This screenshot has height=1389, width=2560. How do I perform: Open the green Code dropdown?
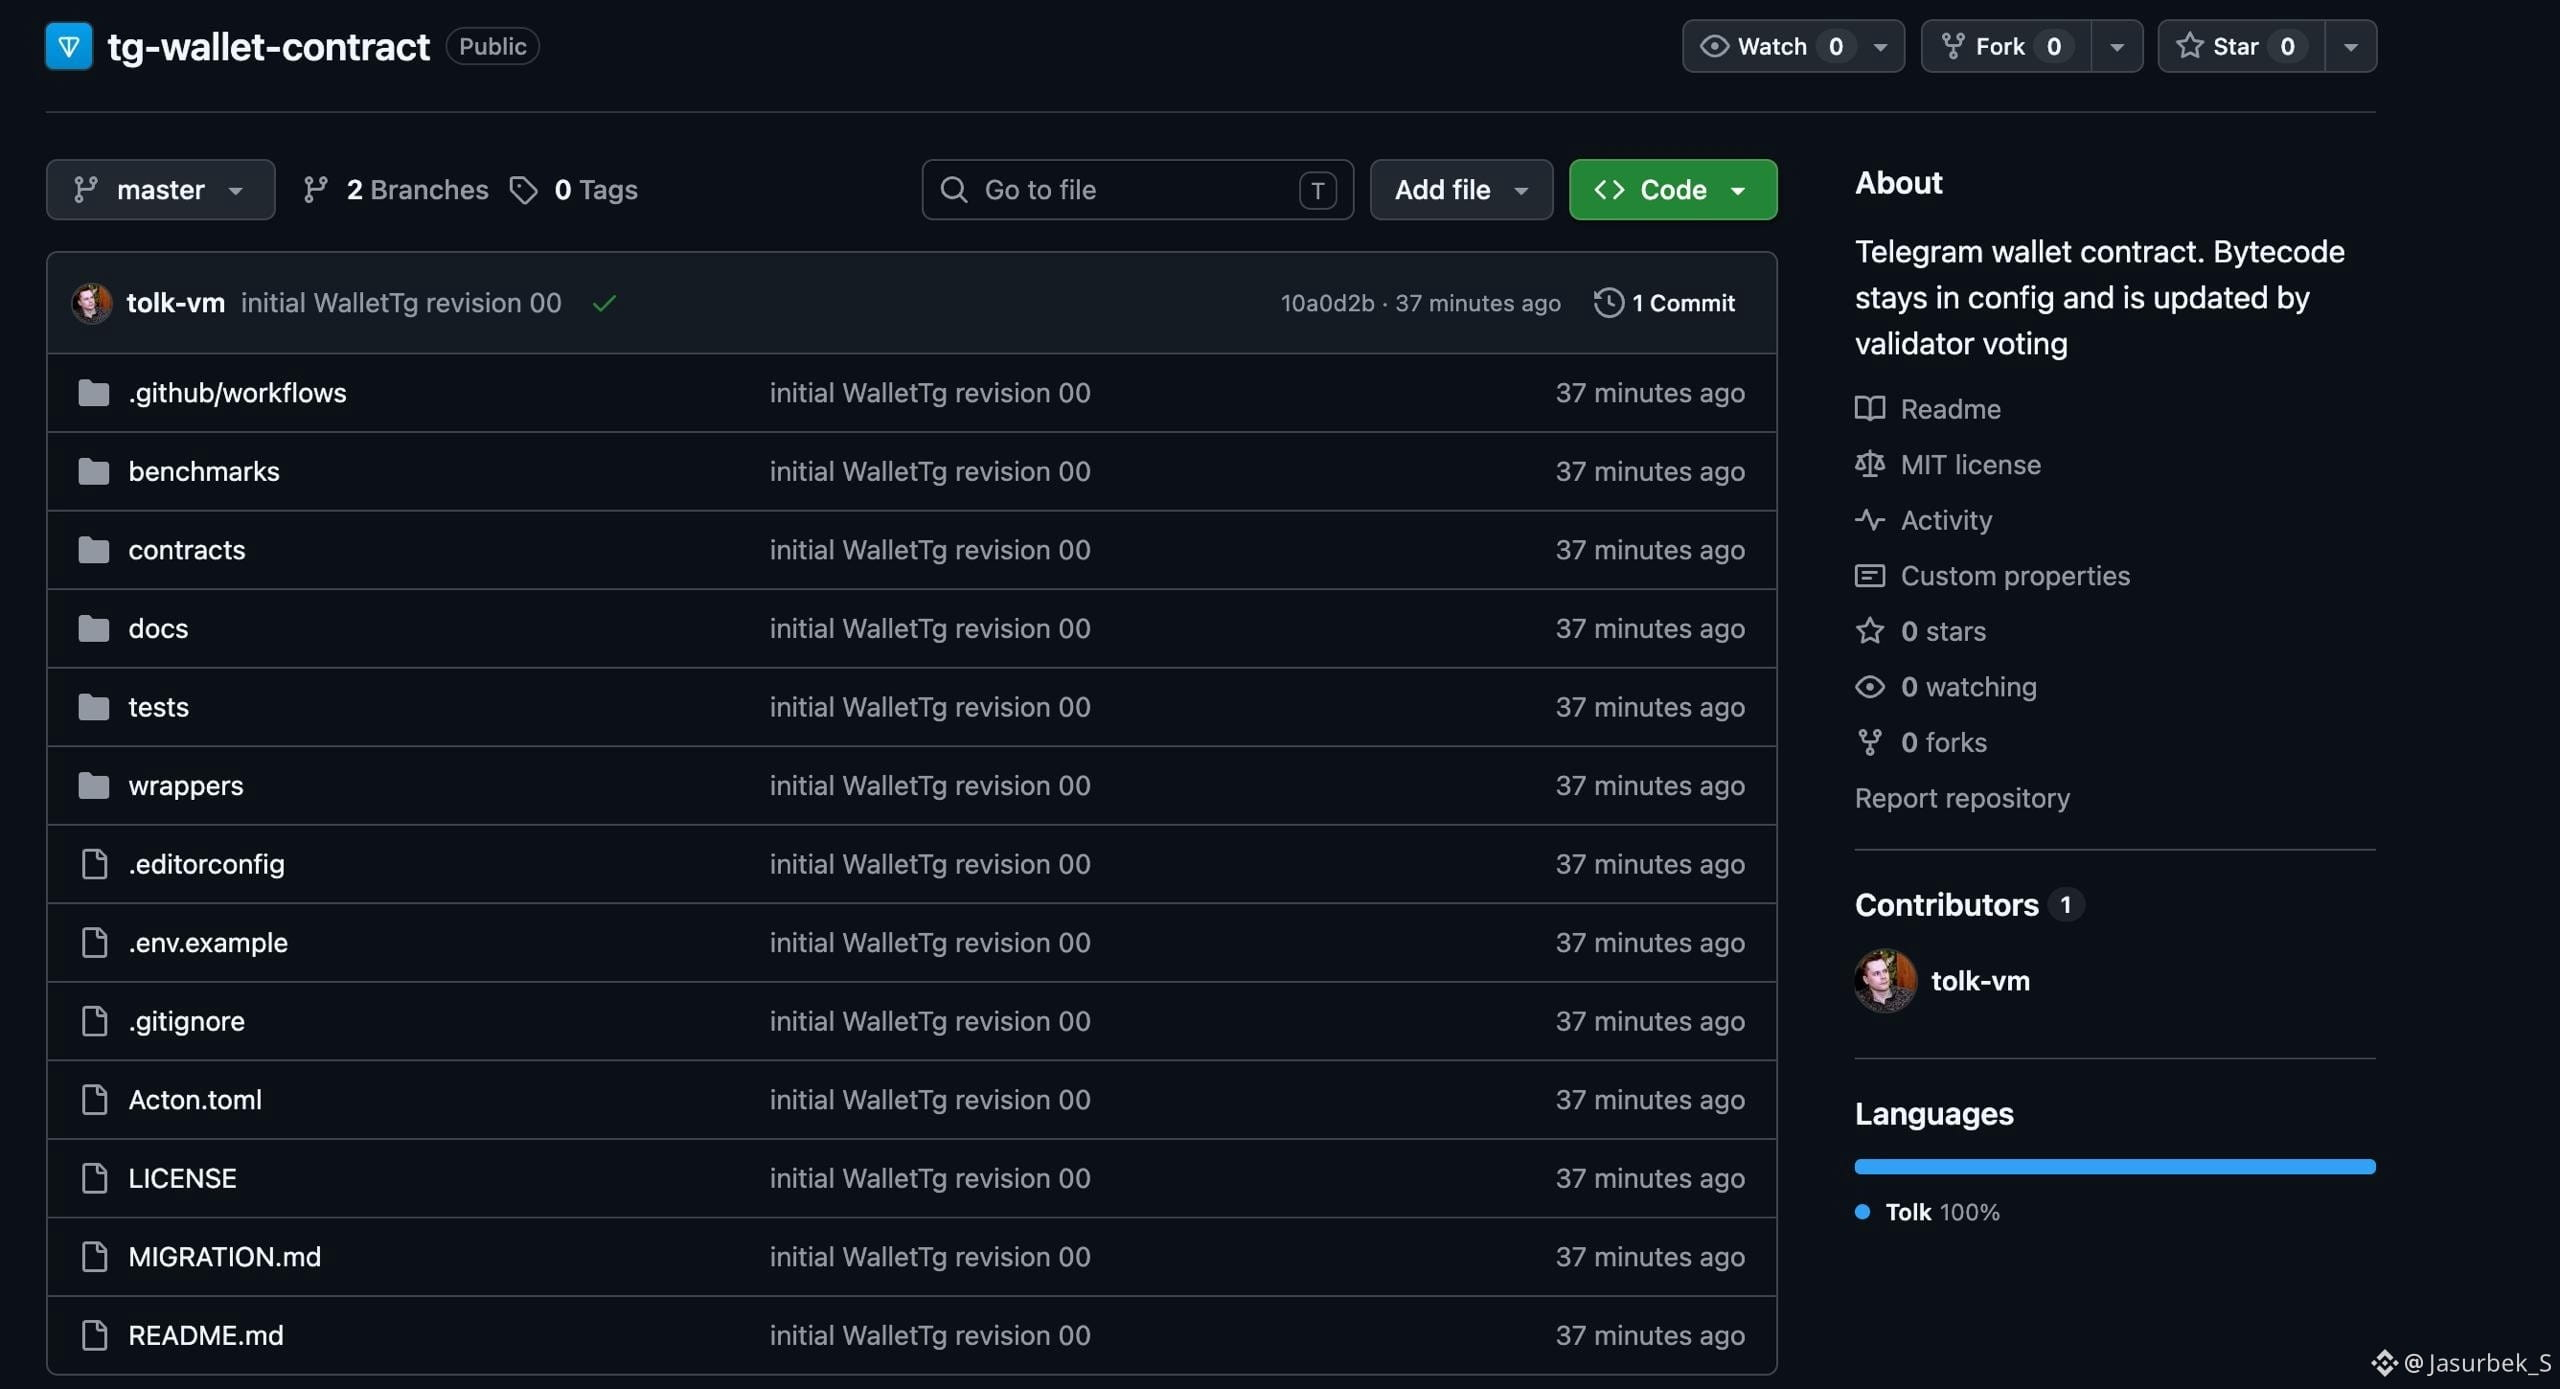tap(1673, 190)
